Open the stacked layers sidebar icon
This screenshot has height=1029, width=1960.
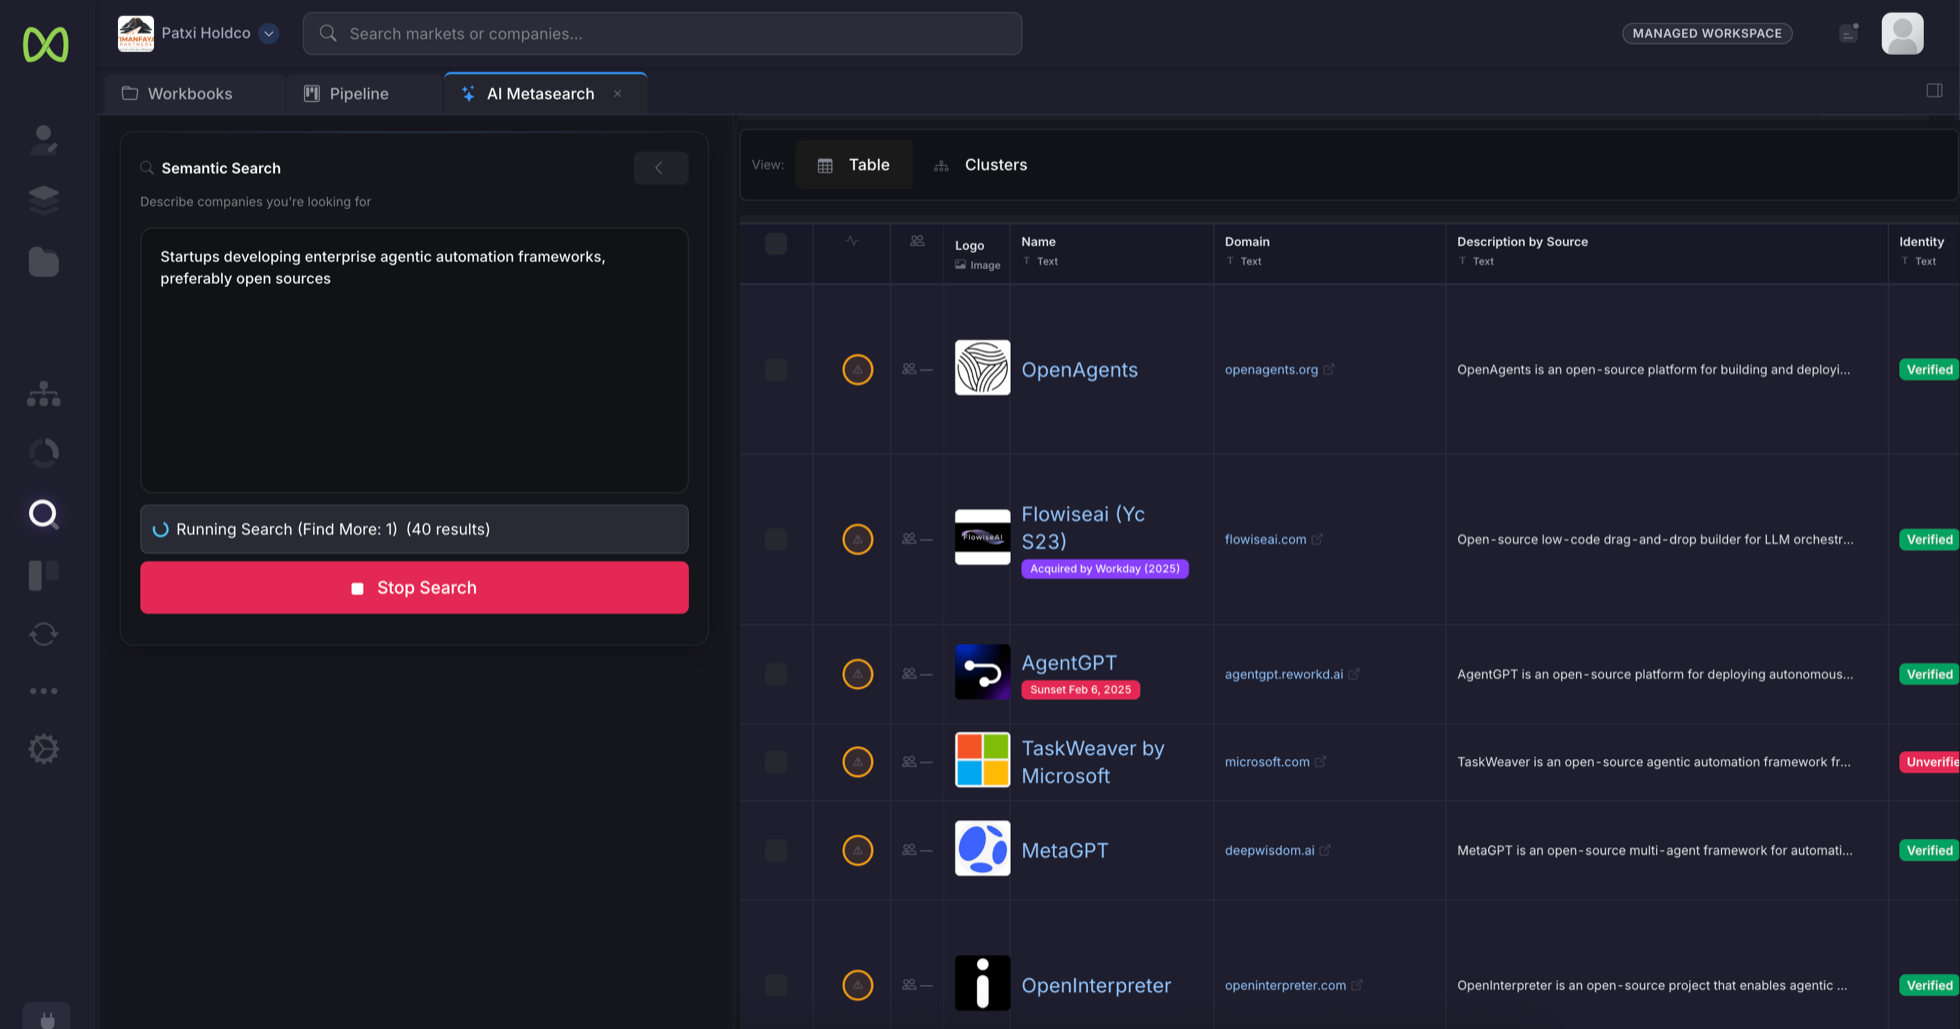coord(43,199)
